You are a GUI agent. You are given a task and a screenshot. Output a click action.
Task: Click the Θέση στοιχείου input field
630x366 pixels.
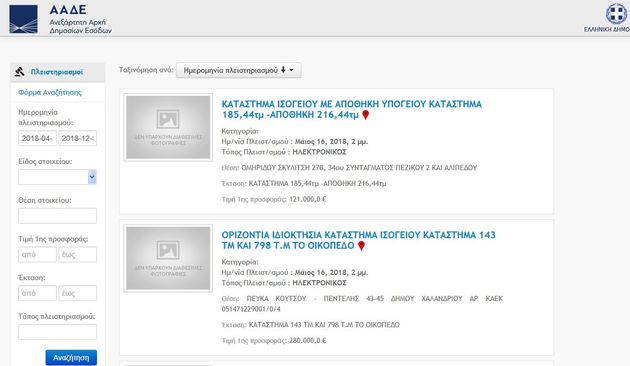pyautogui.click(x=57, y=216)
